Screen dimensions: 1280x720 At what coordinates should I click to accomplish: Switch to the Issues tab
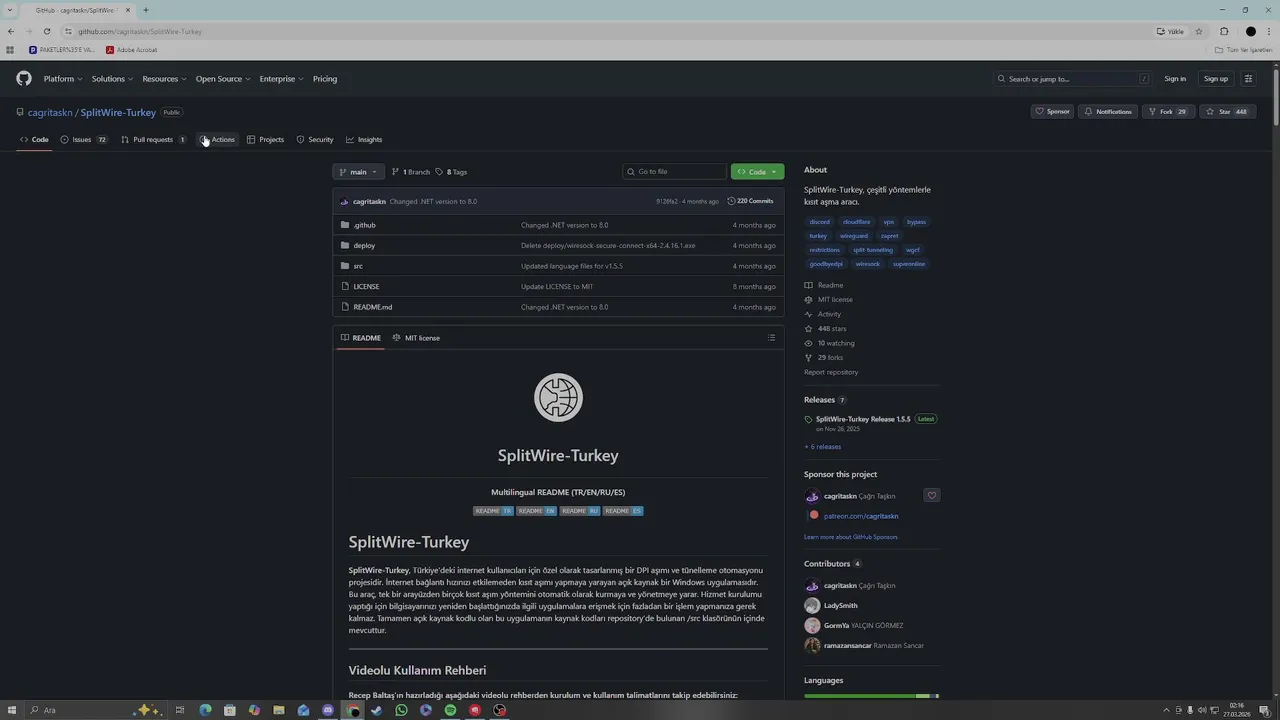coord(84,140)
